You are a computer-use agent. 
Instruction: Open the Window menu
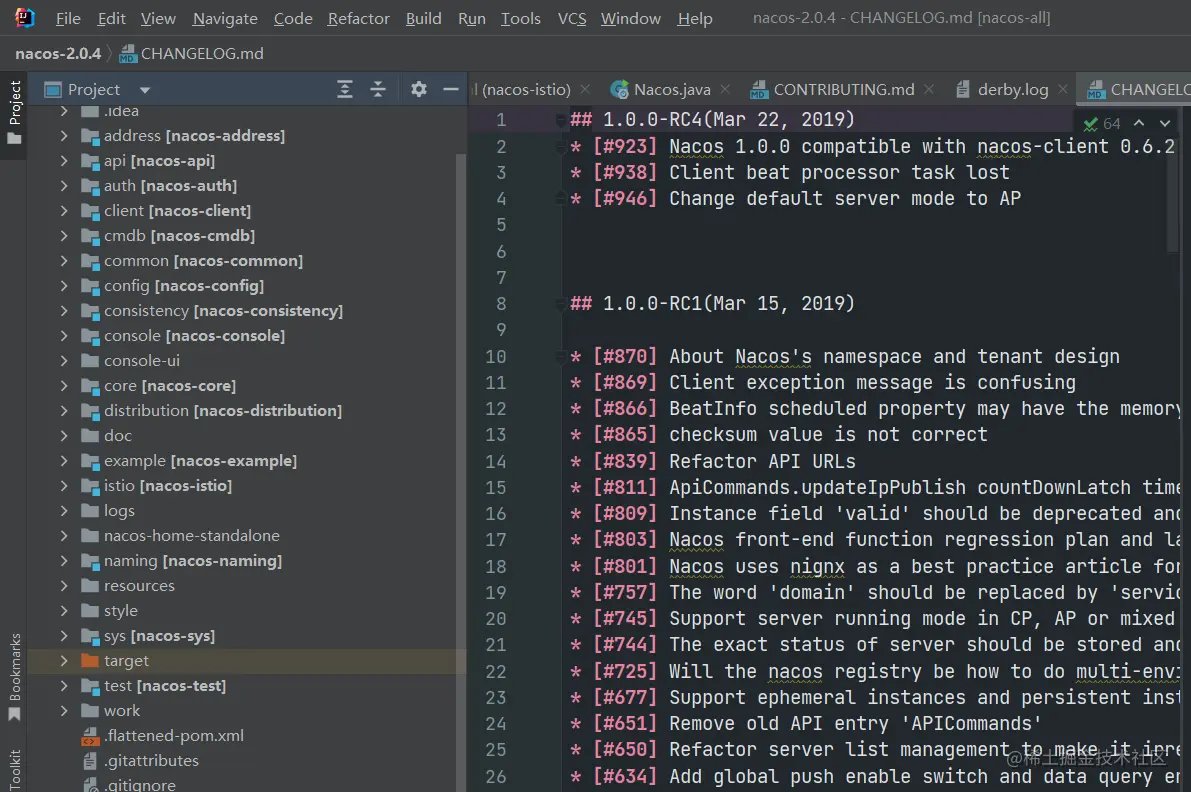point(630,18)
